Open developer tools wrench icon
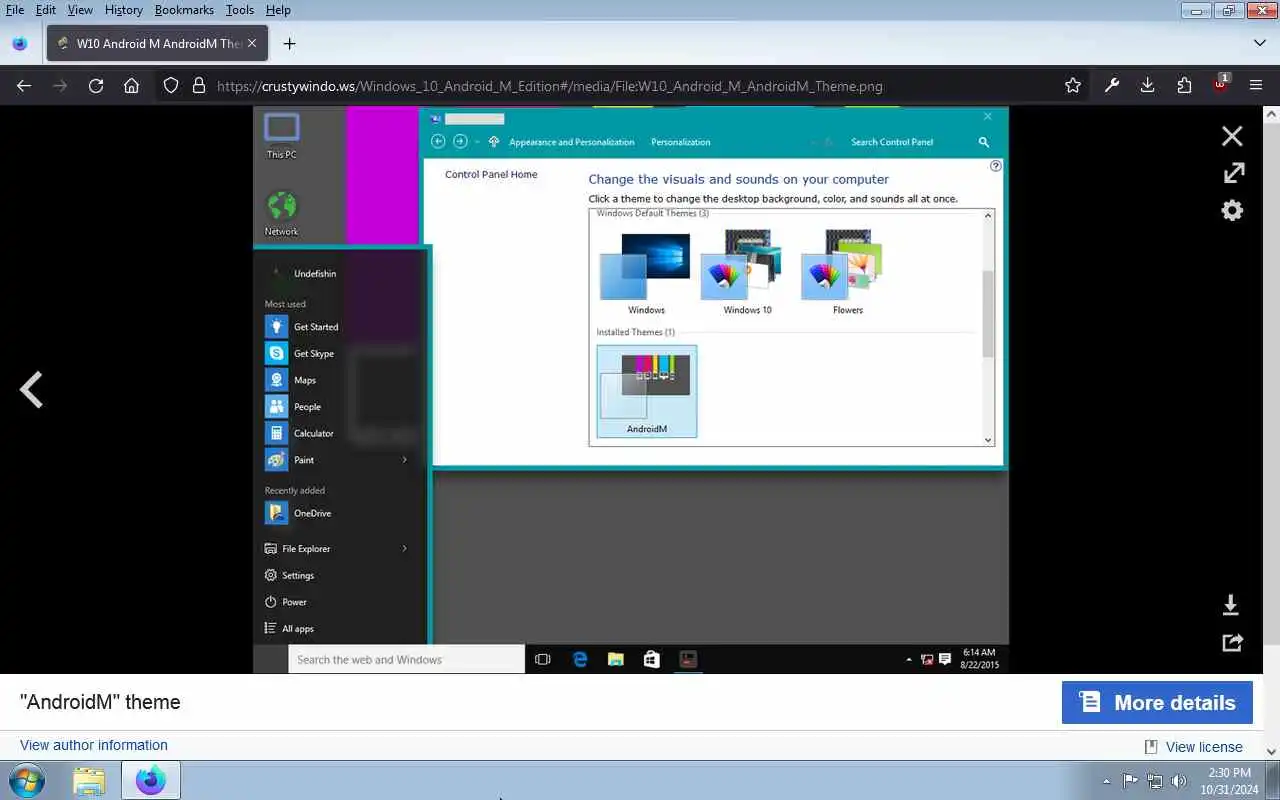 pos(1112,86)
